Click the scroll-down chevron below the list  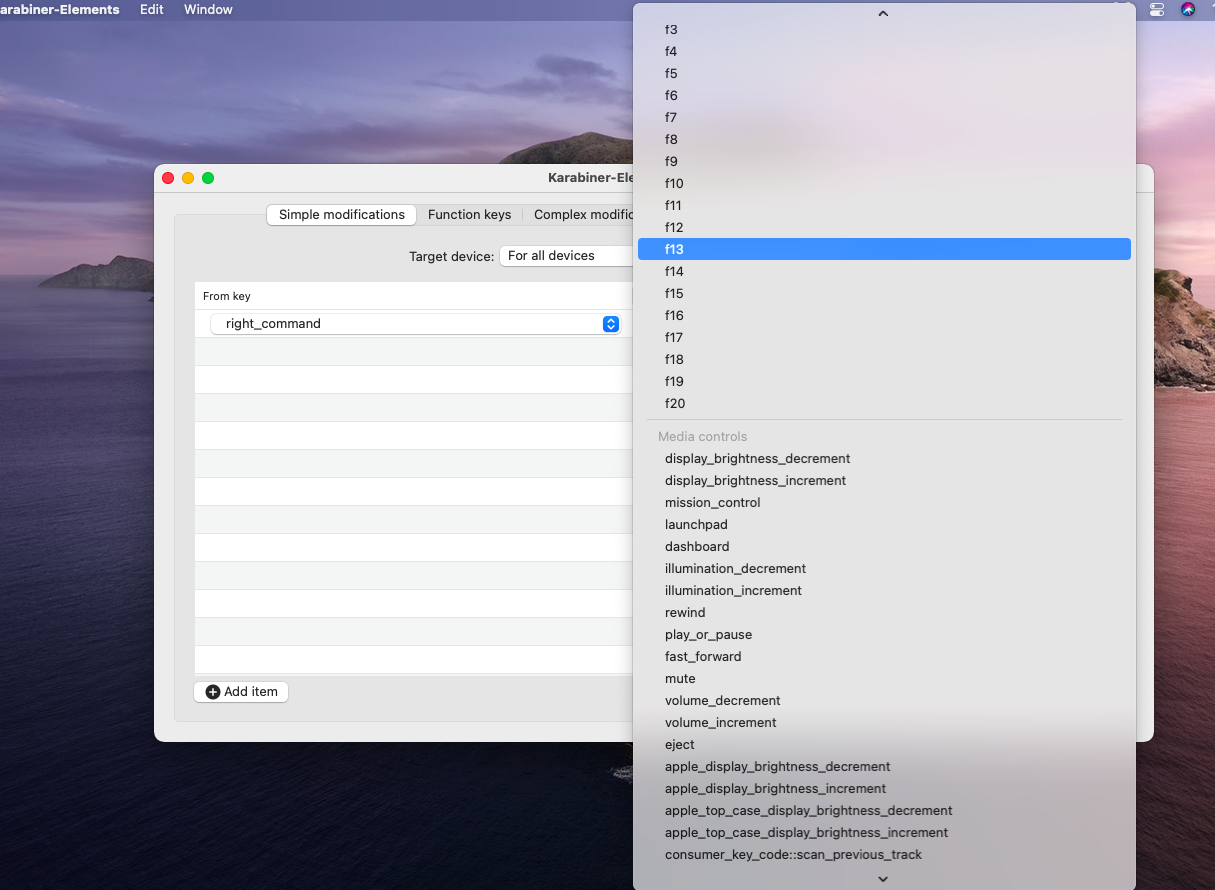(883, 878)
